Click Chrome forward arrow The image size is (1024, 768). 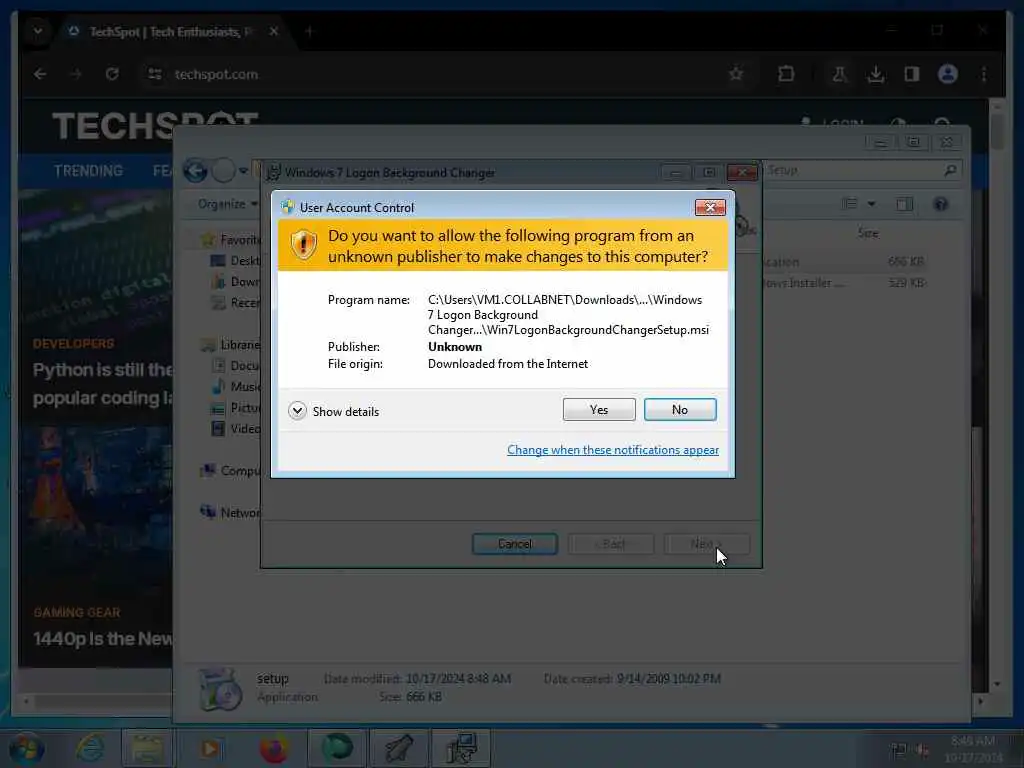76,74
